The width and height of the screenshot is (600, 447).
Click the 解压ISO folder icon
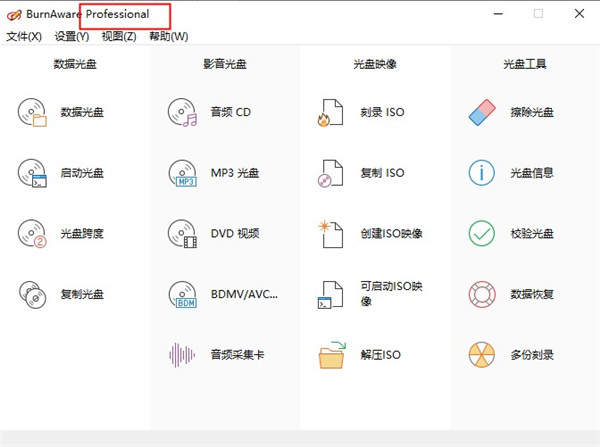tap(332, 355)
